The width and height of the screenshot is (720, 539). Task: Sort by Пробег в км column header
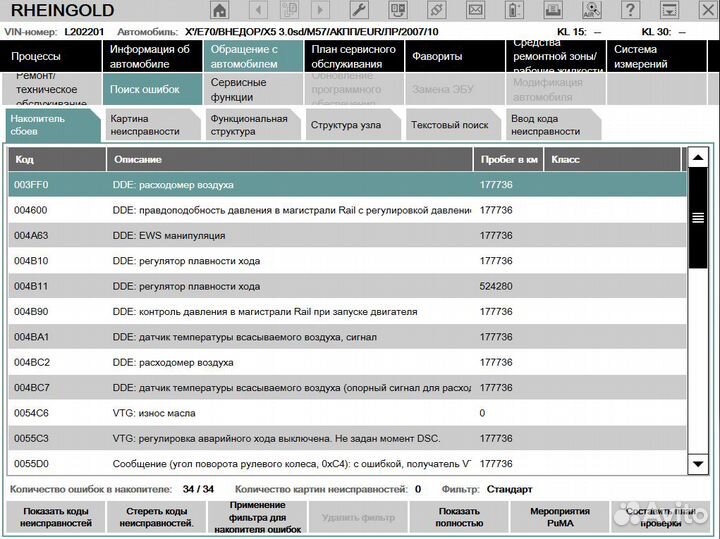pos(508,159)
